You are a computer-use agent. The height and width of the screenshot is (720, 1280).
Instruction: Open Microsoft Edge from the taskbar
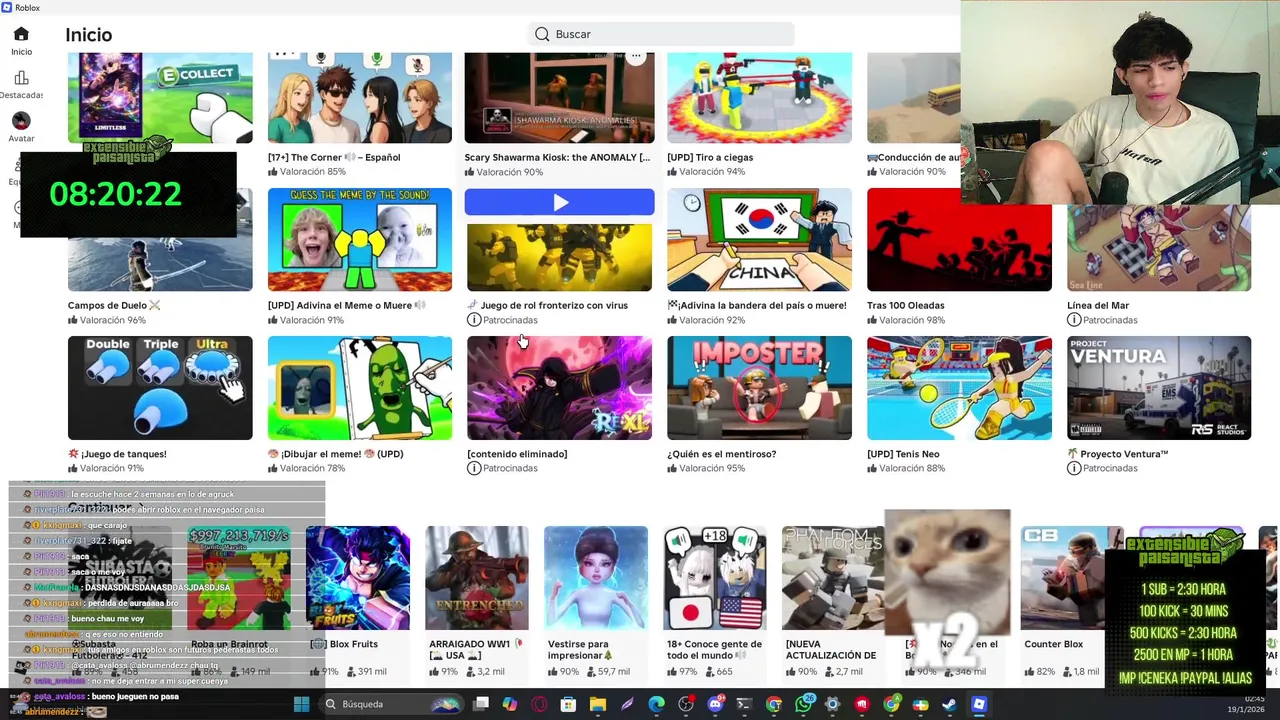(x=656, y=704)
